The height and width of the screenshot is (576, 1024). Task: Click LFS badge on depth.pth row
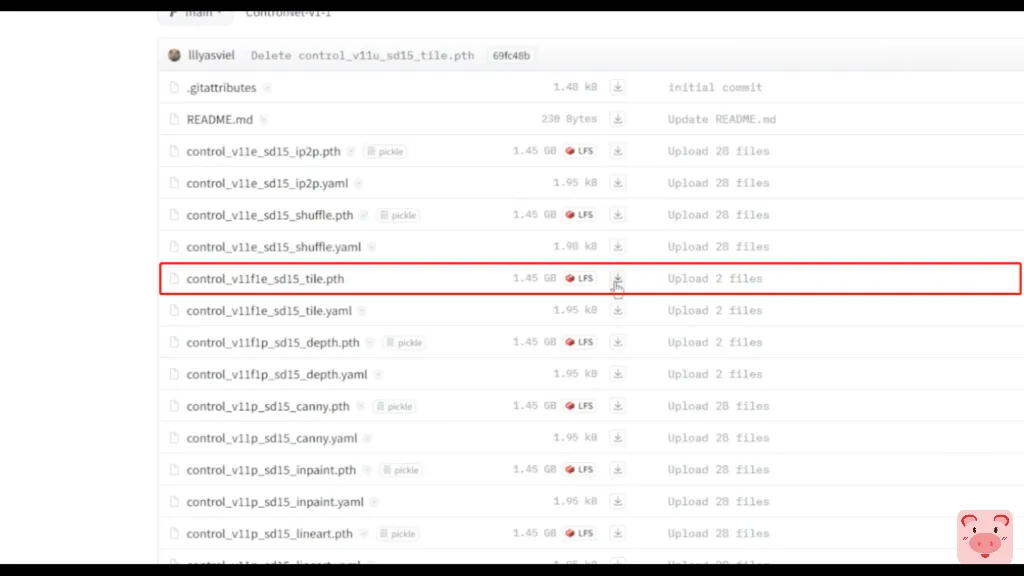[579, 342]
